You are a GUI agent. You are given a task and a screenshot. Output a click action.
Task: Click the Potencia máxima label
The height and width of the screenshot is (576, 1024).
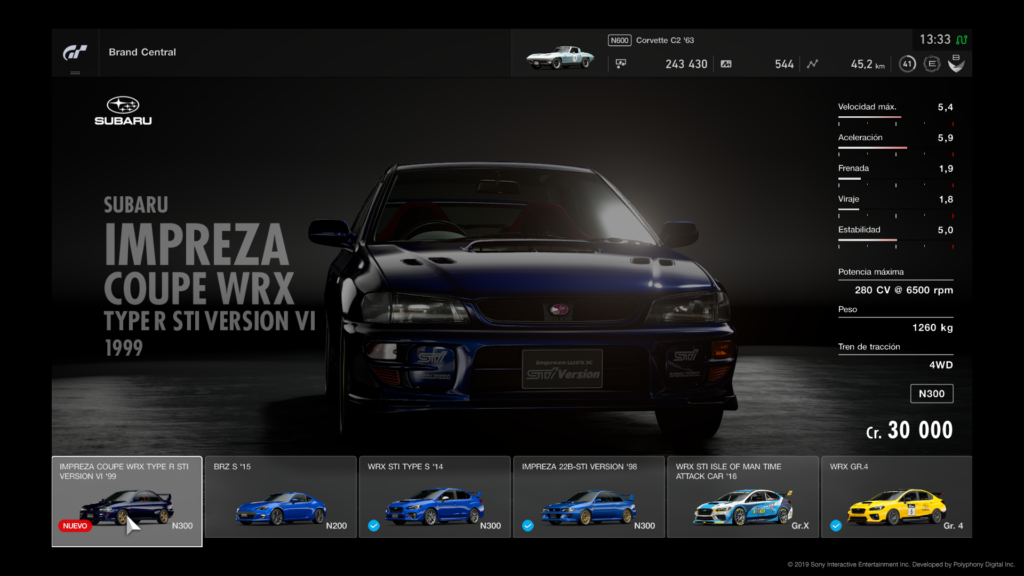871,272
